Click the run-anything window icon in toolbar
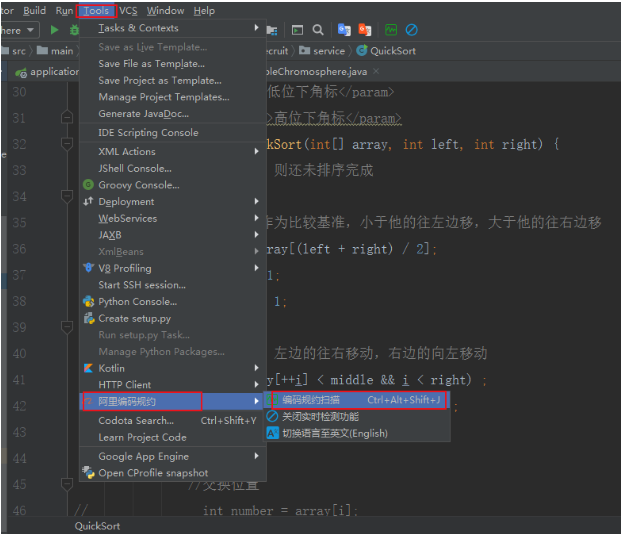The height and width of the screenshot is (534, 623). [297, 30]
